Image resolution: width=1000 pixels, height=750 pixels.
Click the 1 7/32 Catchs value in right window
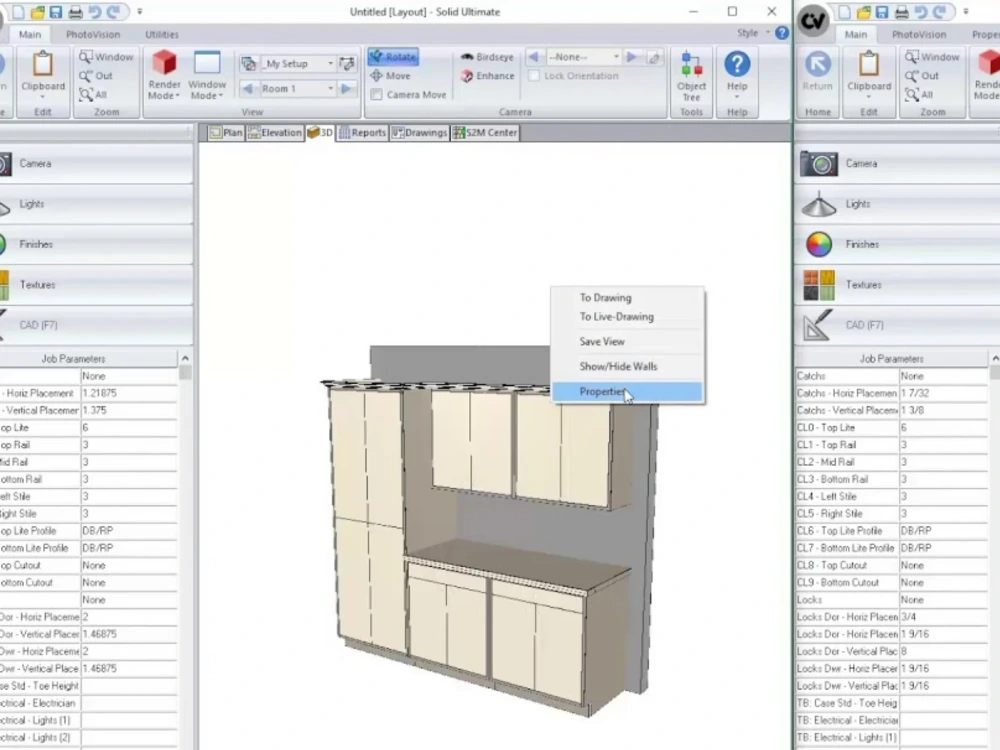943,393
